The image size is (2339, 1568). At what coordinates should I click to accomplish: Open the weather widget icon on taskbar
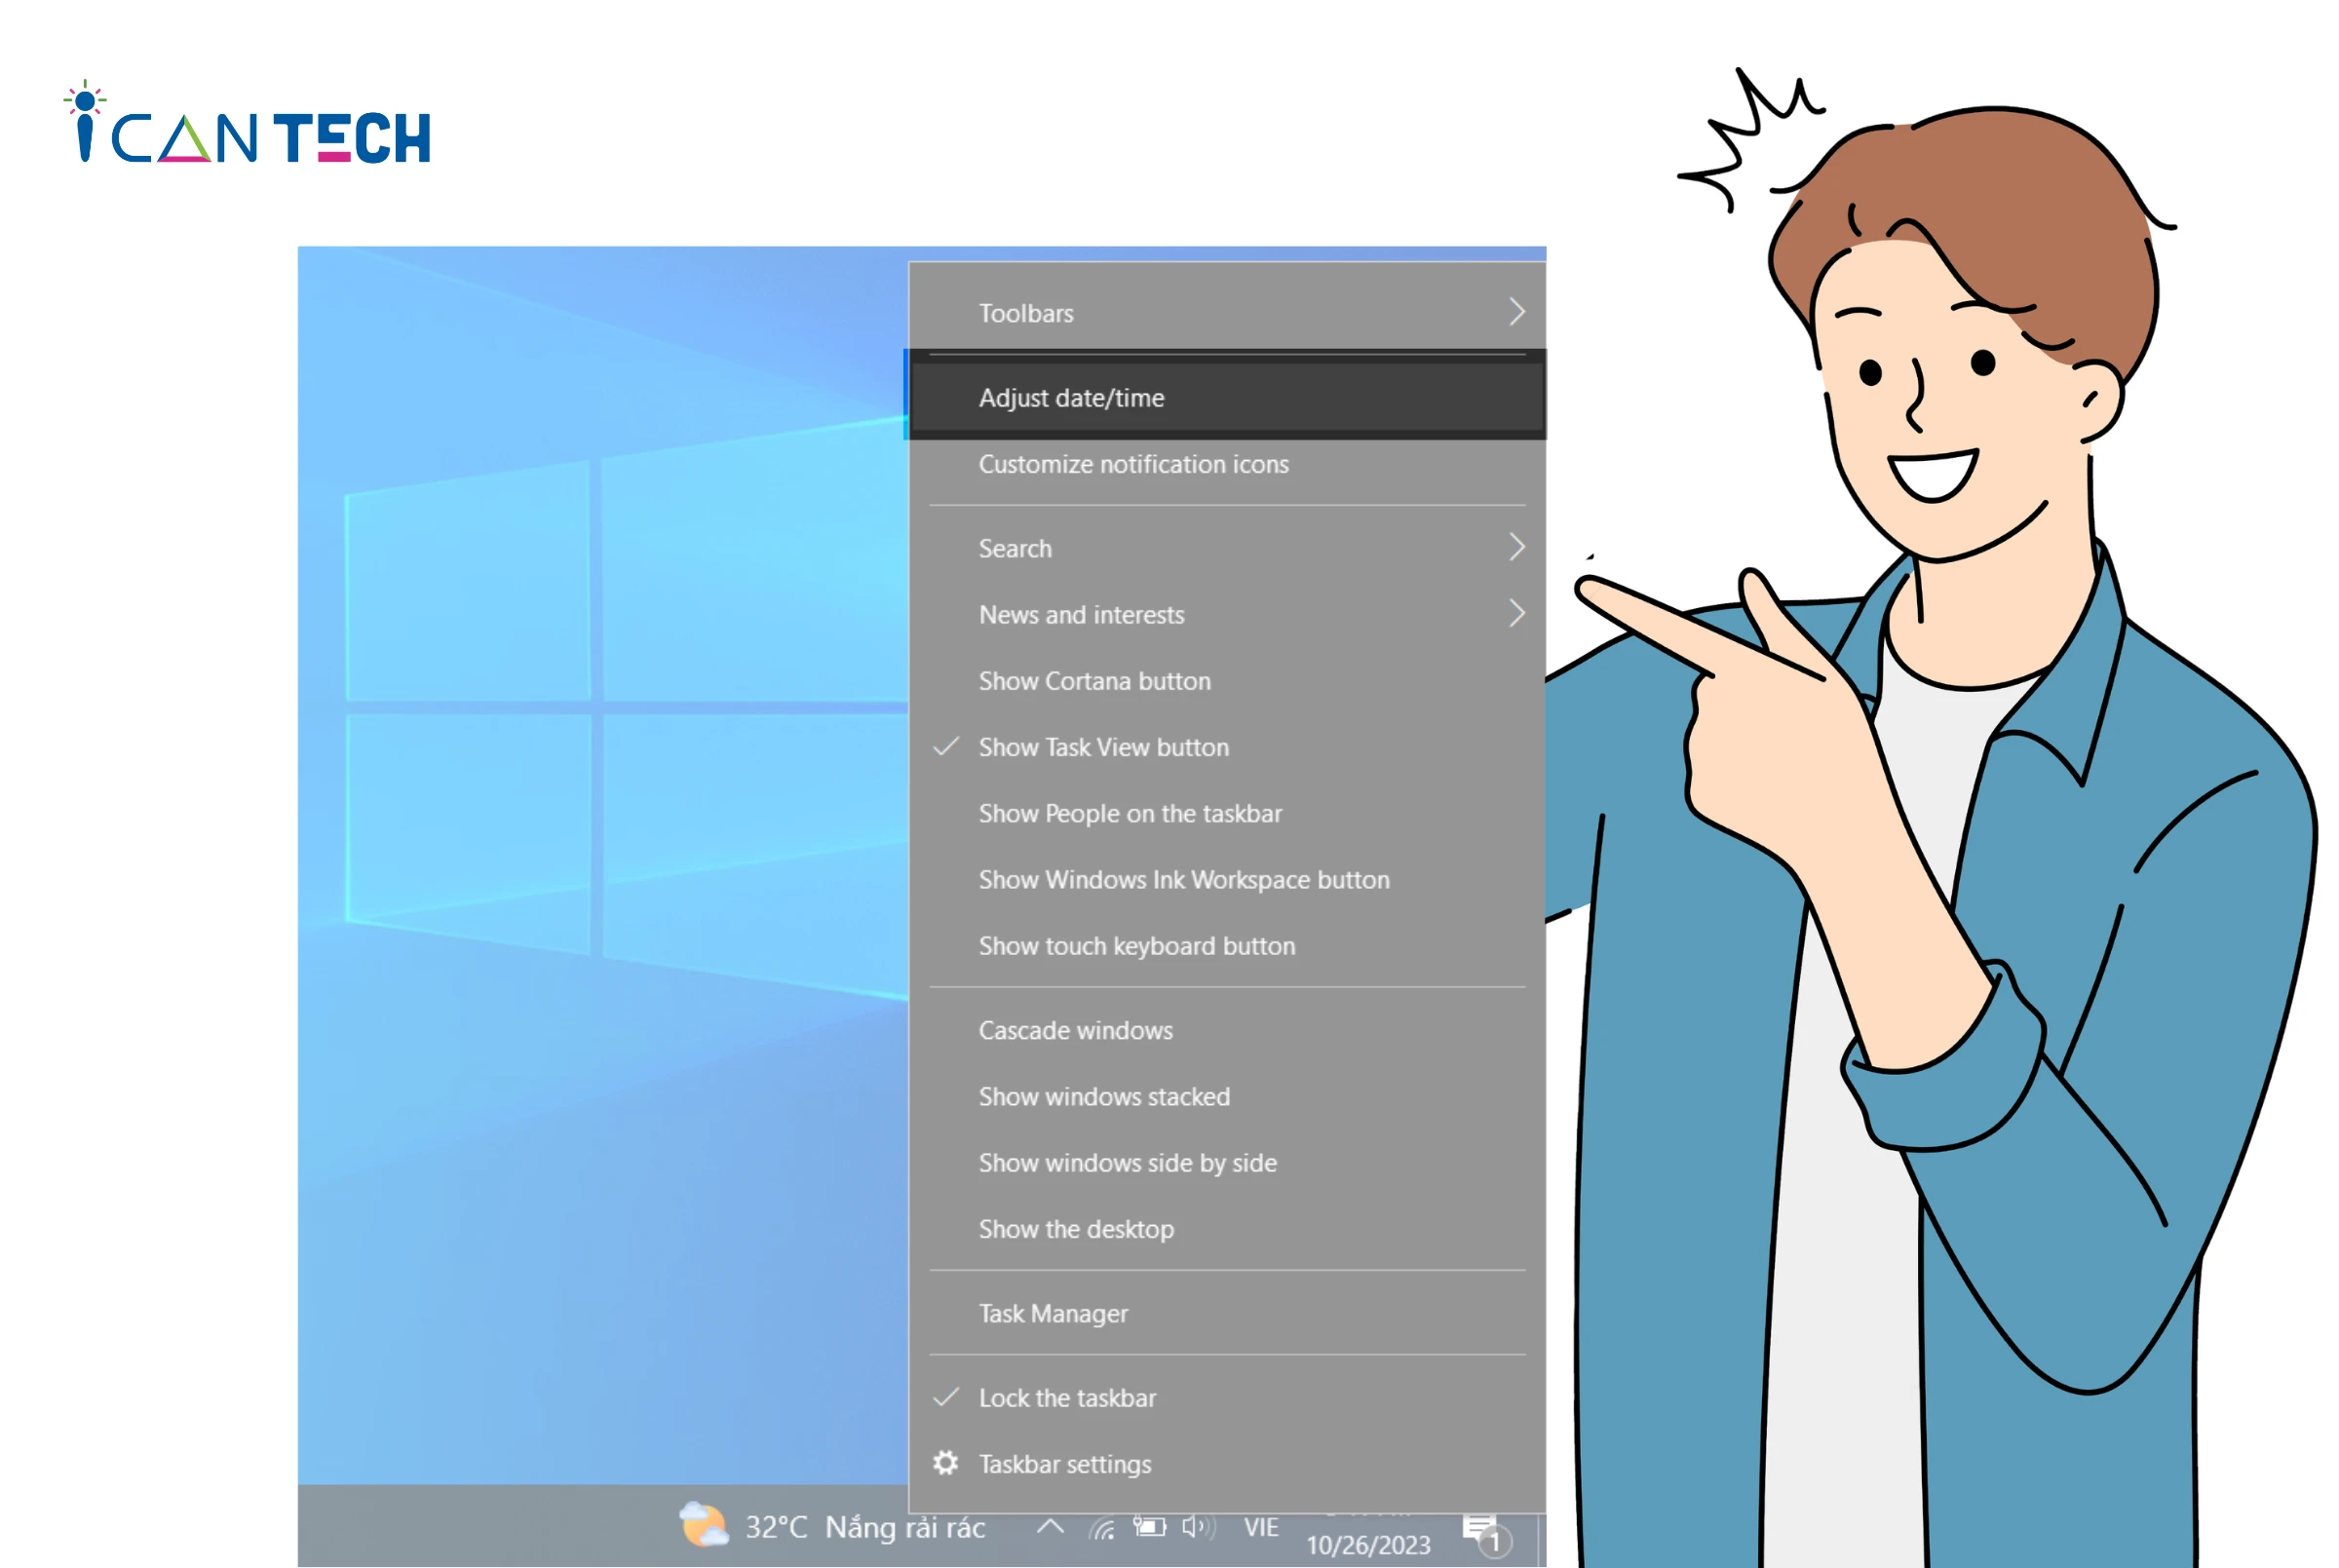(x=703, y=1525)
